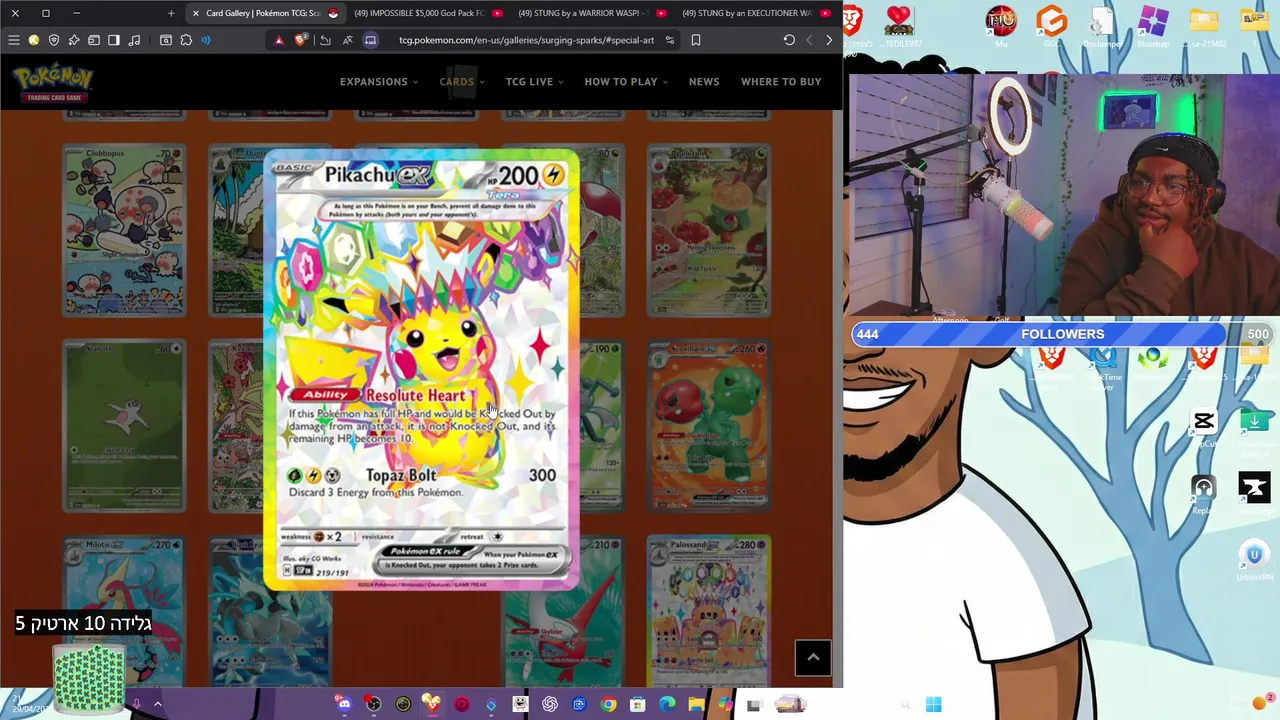Open the Scovillain ex card thumbnail
1280x720 pixels.
tap(709, 426)
